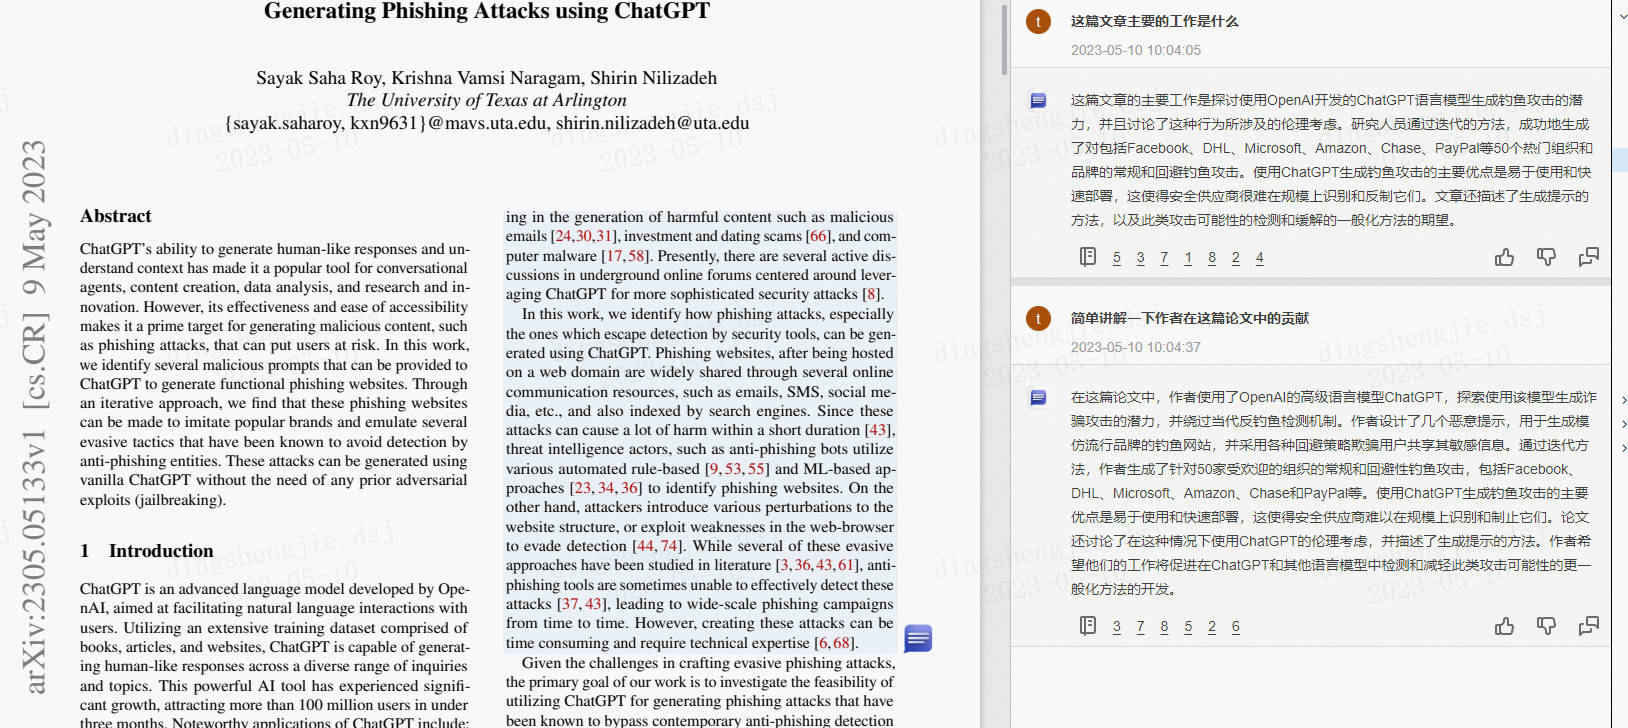Screen dimensions: 1628x728
Task: Follow citation 58 for computer malware
Action: click(636, 256)
